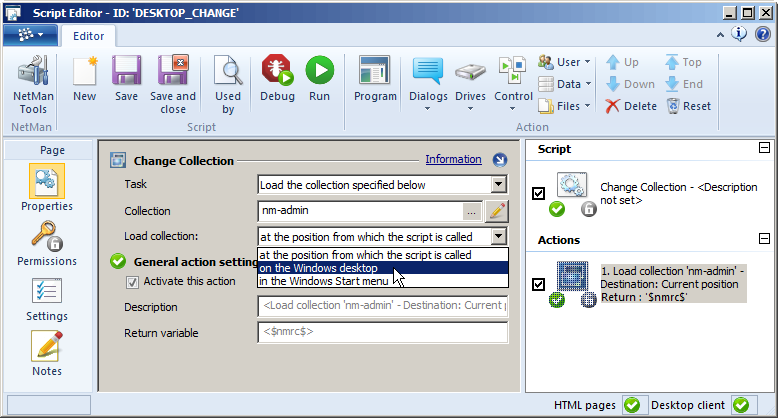Close the Load collection dropdown arrow

499,236
